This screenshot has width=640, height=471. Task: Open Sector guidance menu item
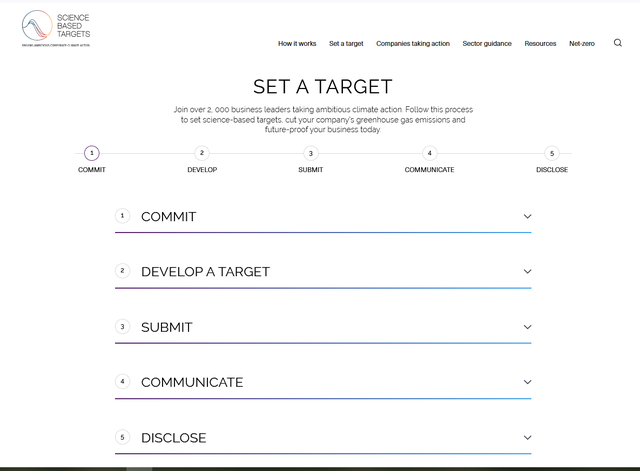[487, 44]
